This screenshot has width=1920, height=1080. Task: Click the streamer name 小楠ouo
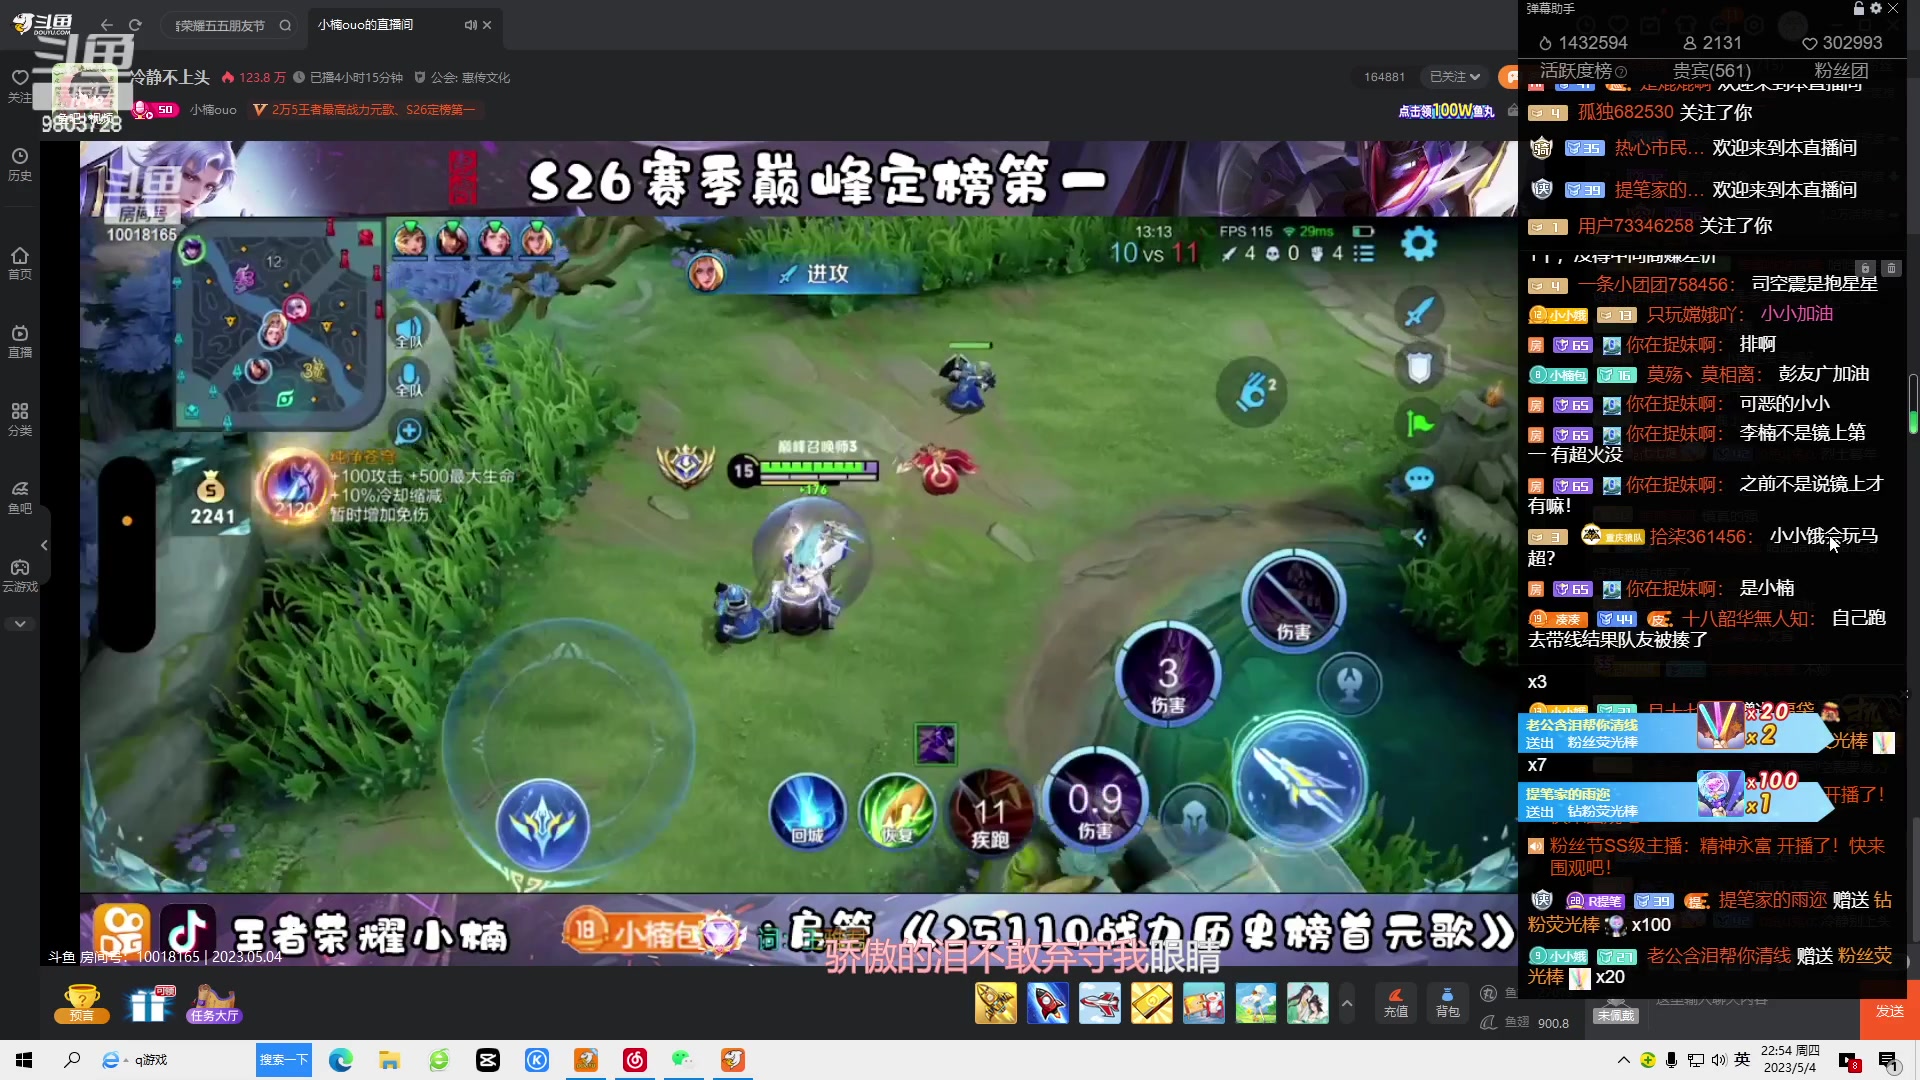pyautogui.click(x=214, y=110)
